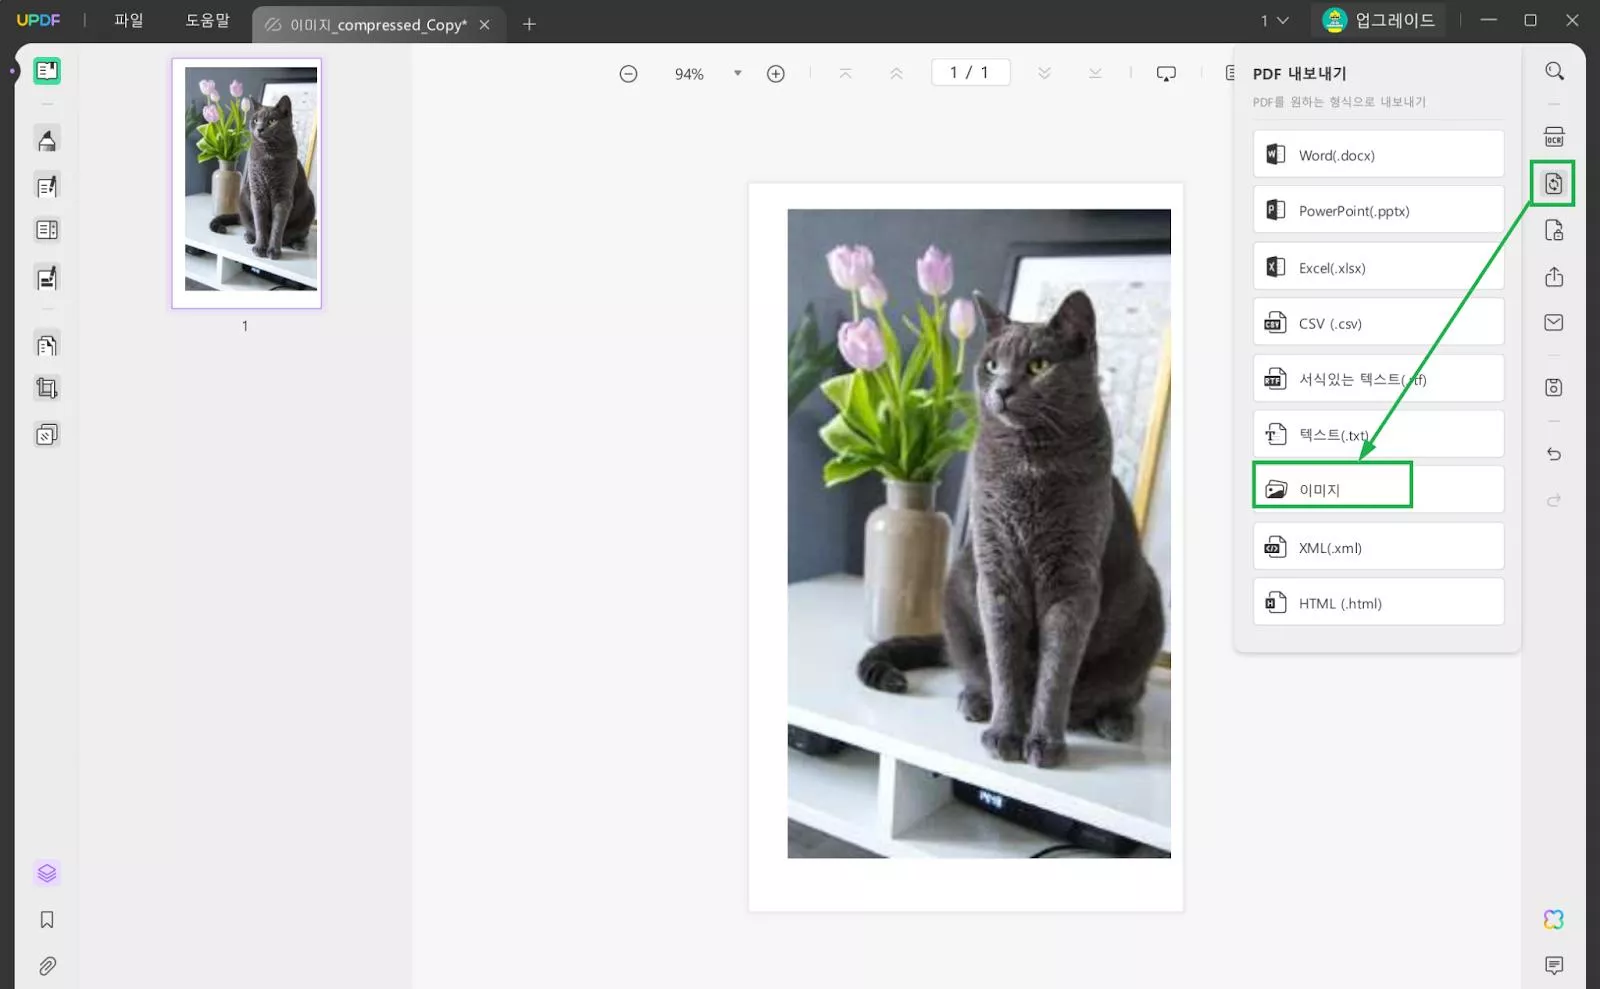Select the page 1 thumbnail
1600x989 pixels.
(x=247, y=183)
